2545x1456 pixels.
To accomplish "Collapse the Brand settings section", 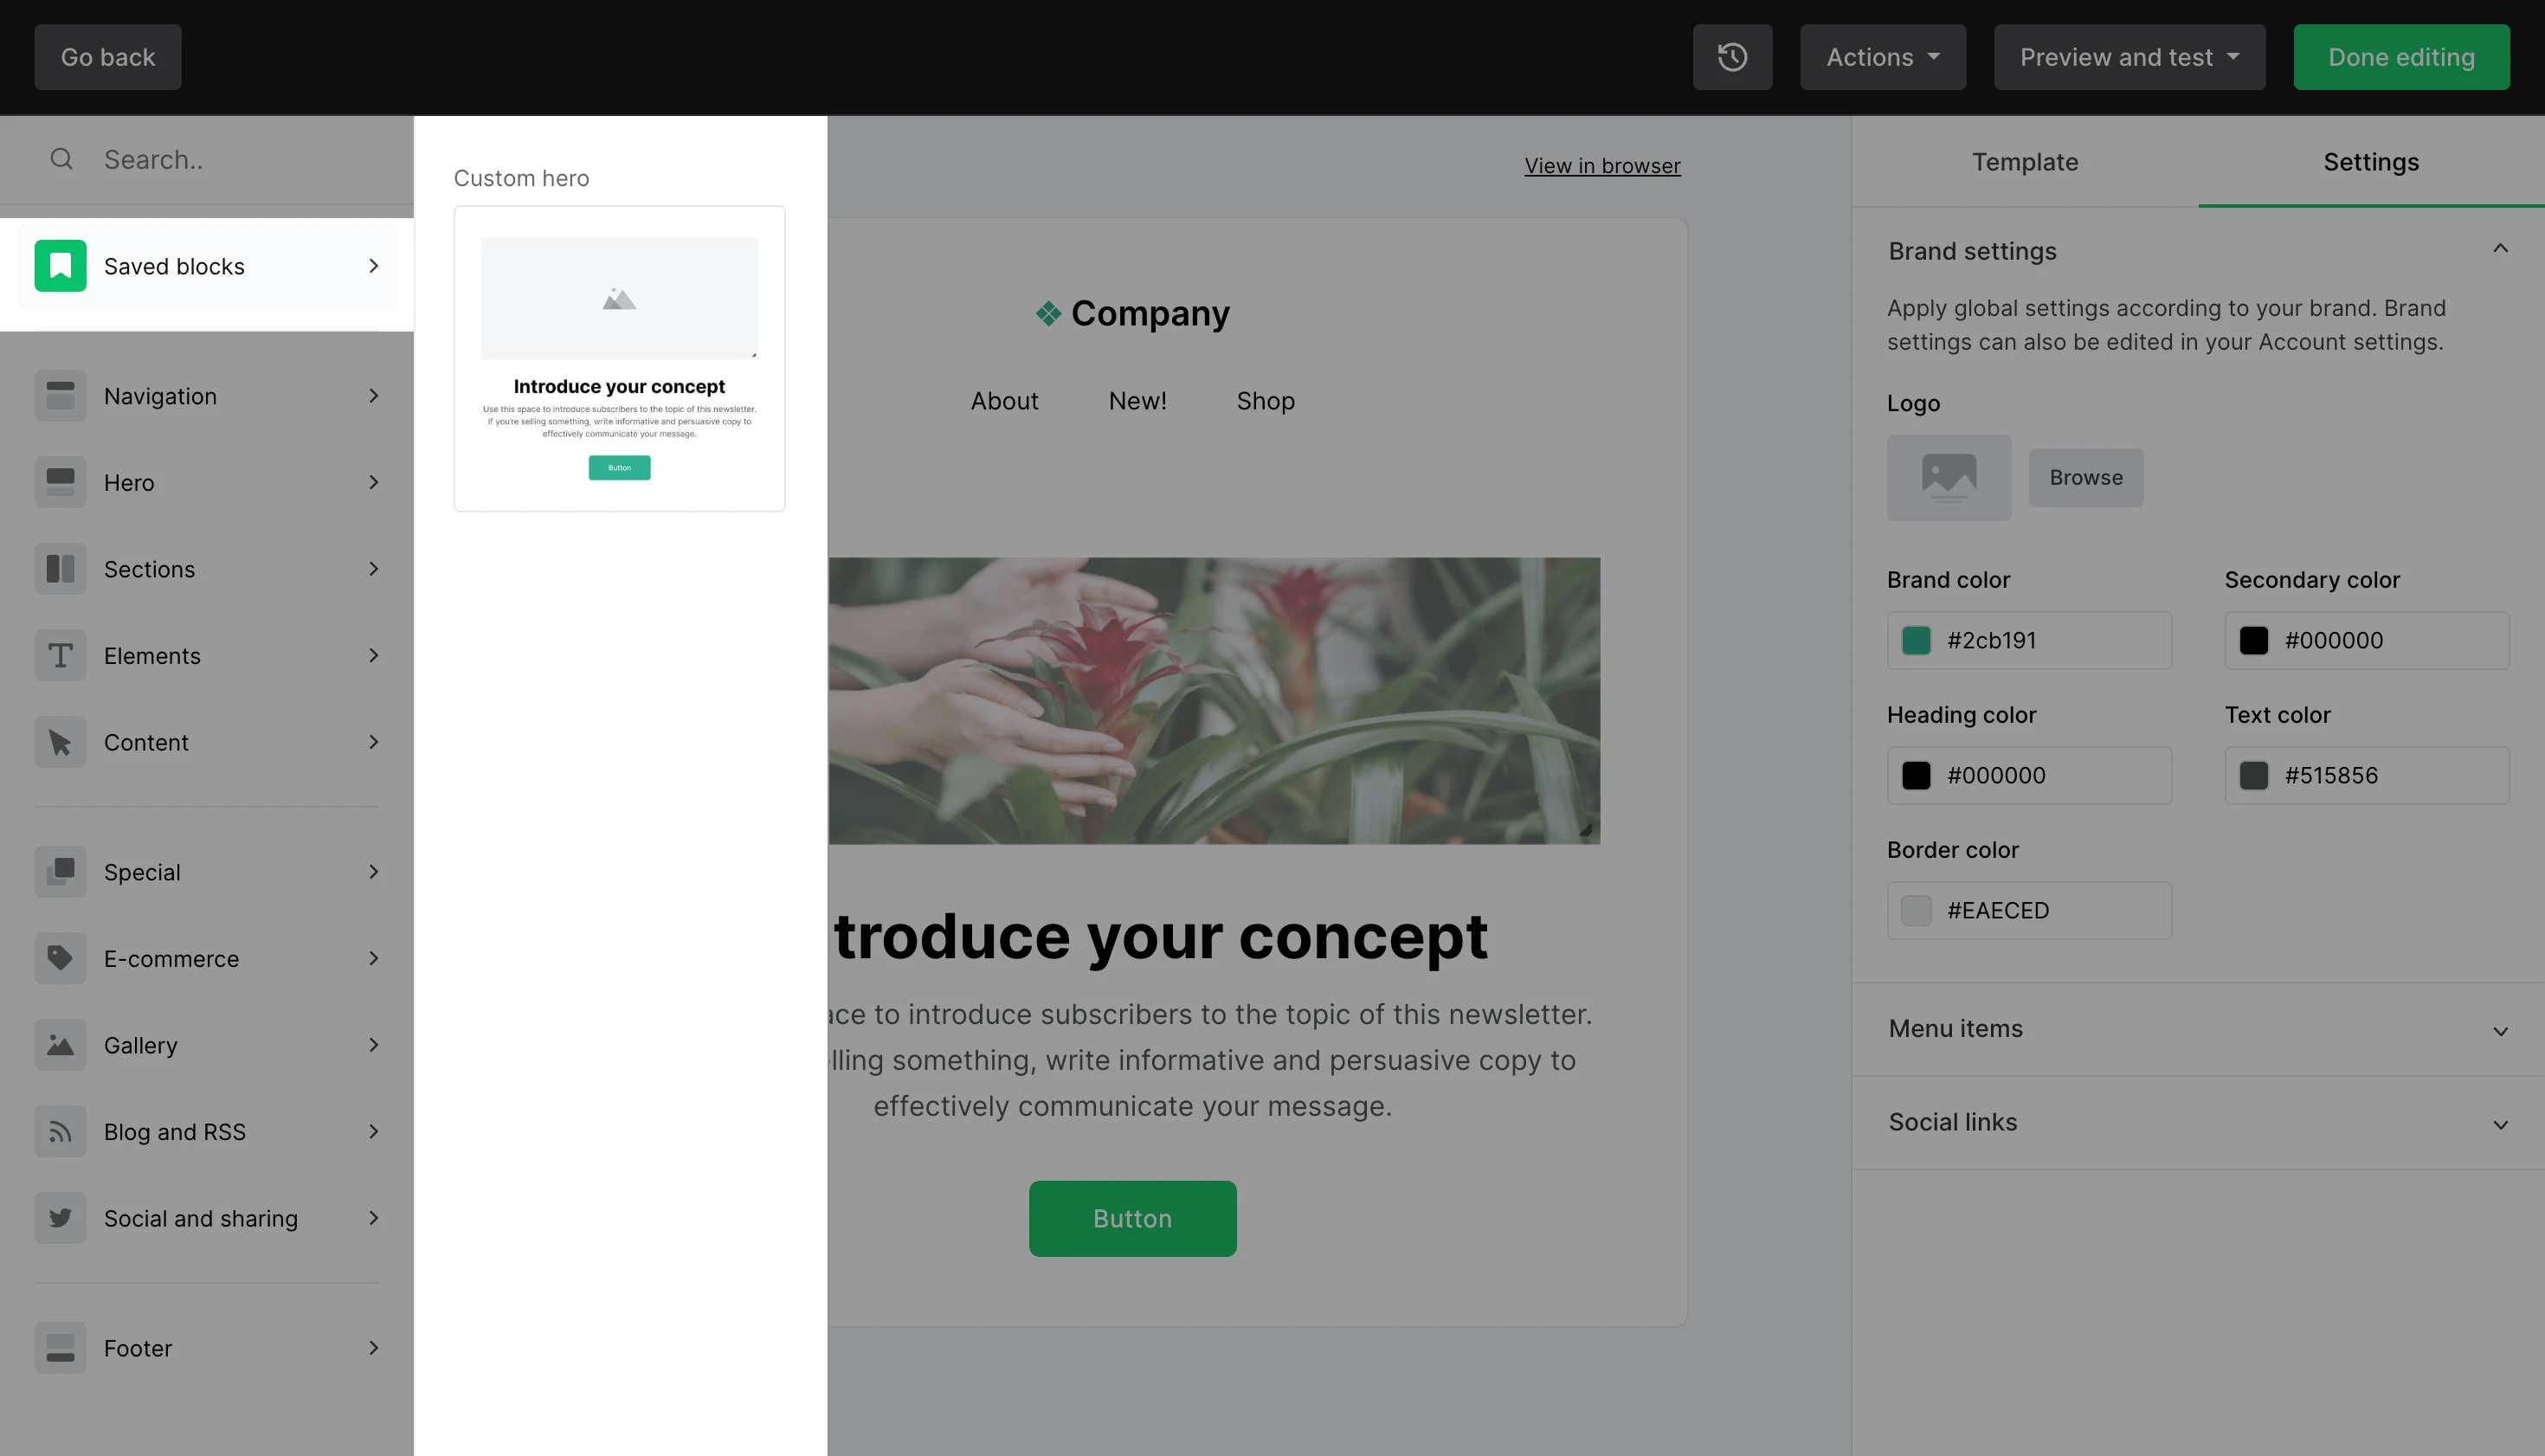I will tap(2499, 250).
